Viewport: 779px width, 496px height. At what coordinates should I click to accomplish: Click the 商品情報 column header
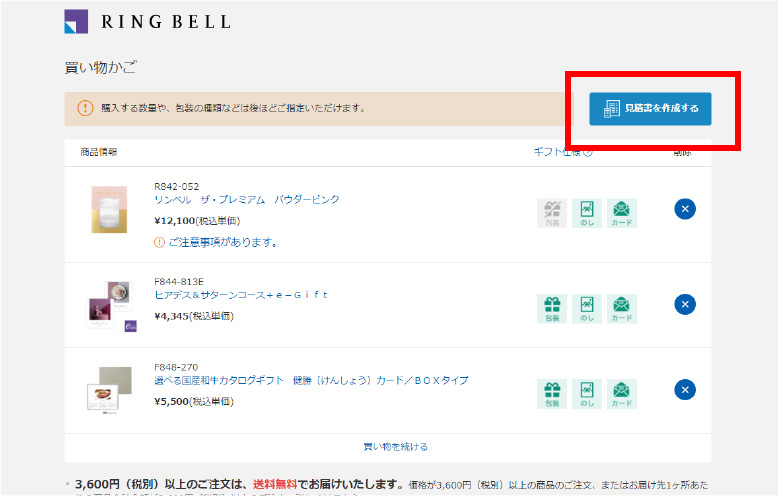click(x=99, y=152)
